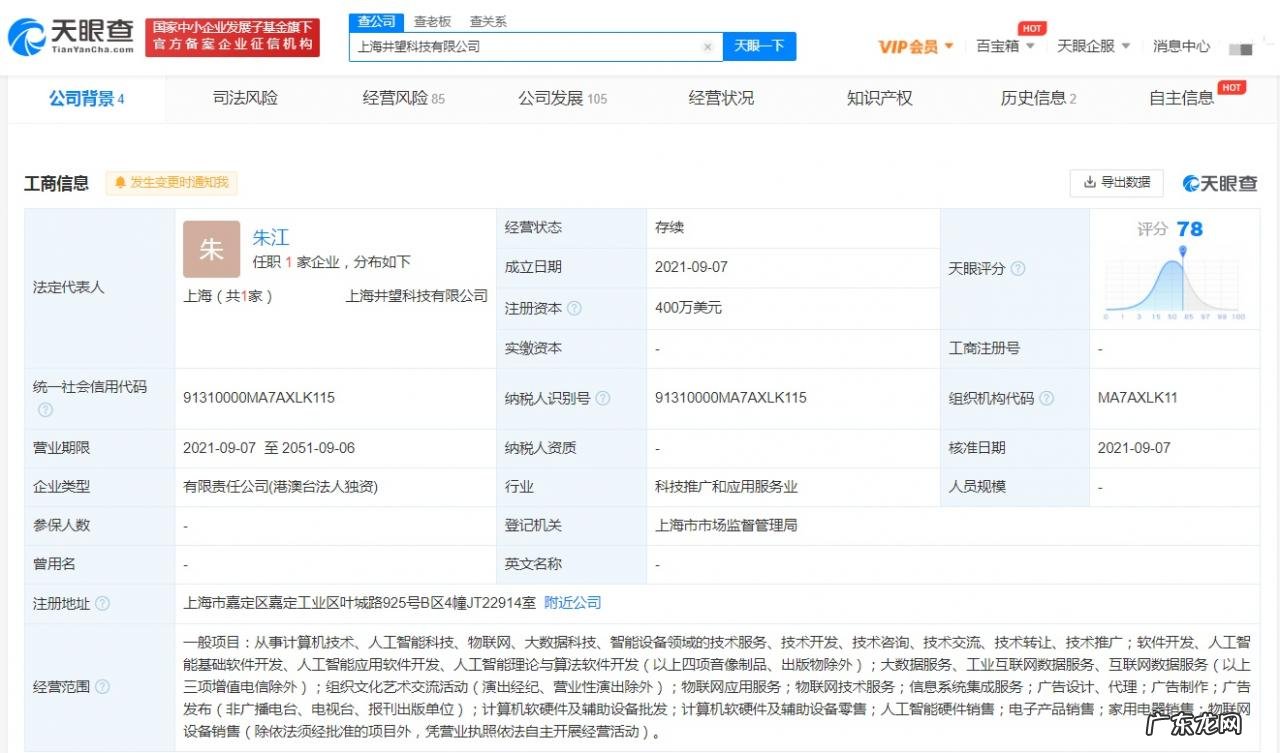
Task: Open the 附近公司 link
Action: (x=570, y=603)
